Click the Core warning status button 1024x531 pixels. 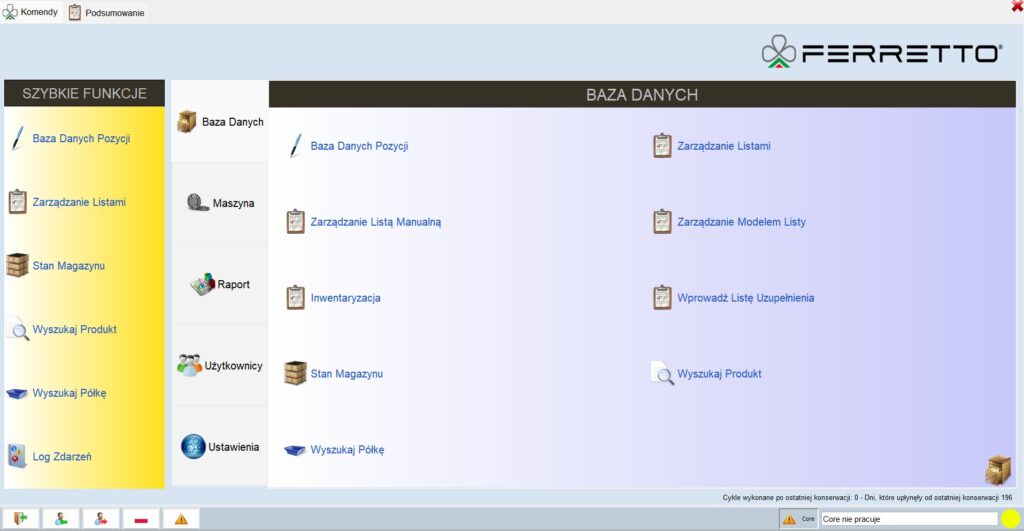pos(798,519)
